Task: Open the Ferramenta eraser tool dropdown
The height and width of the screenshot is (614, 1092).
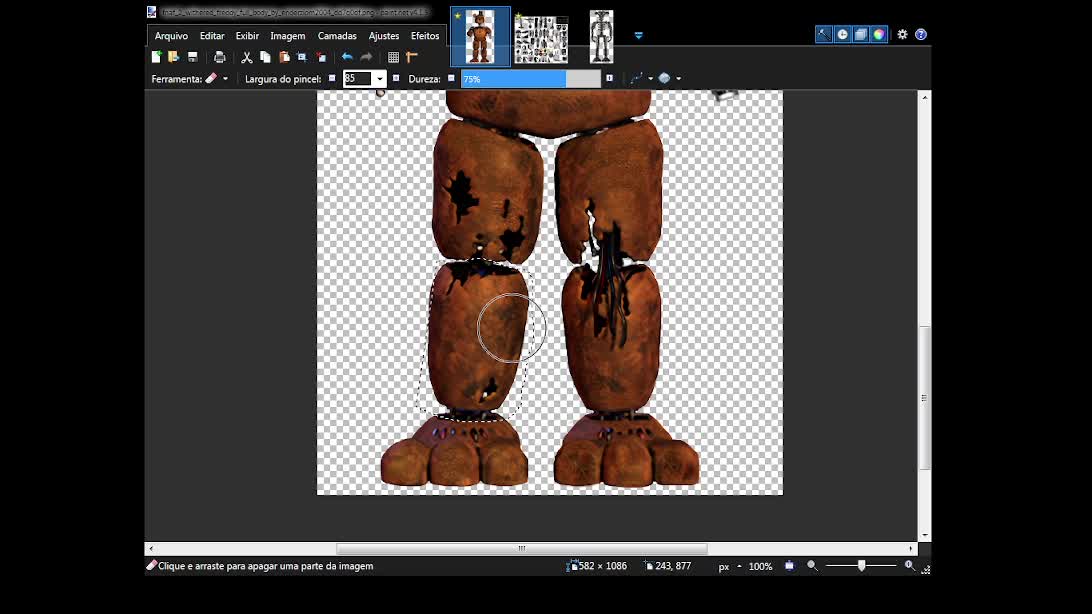Action: click(217, 79)
